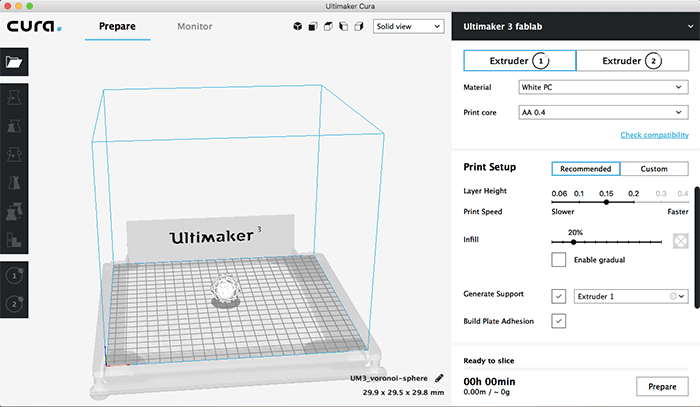
Task: Switch camera to front view
Action: (313, 26)
